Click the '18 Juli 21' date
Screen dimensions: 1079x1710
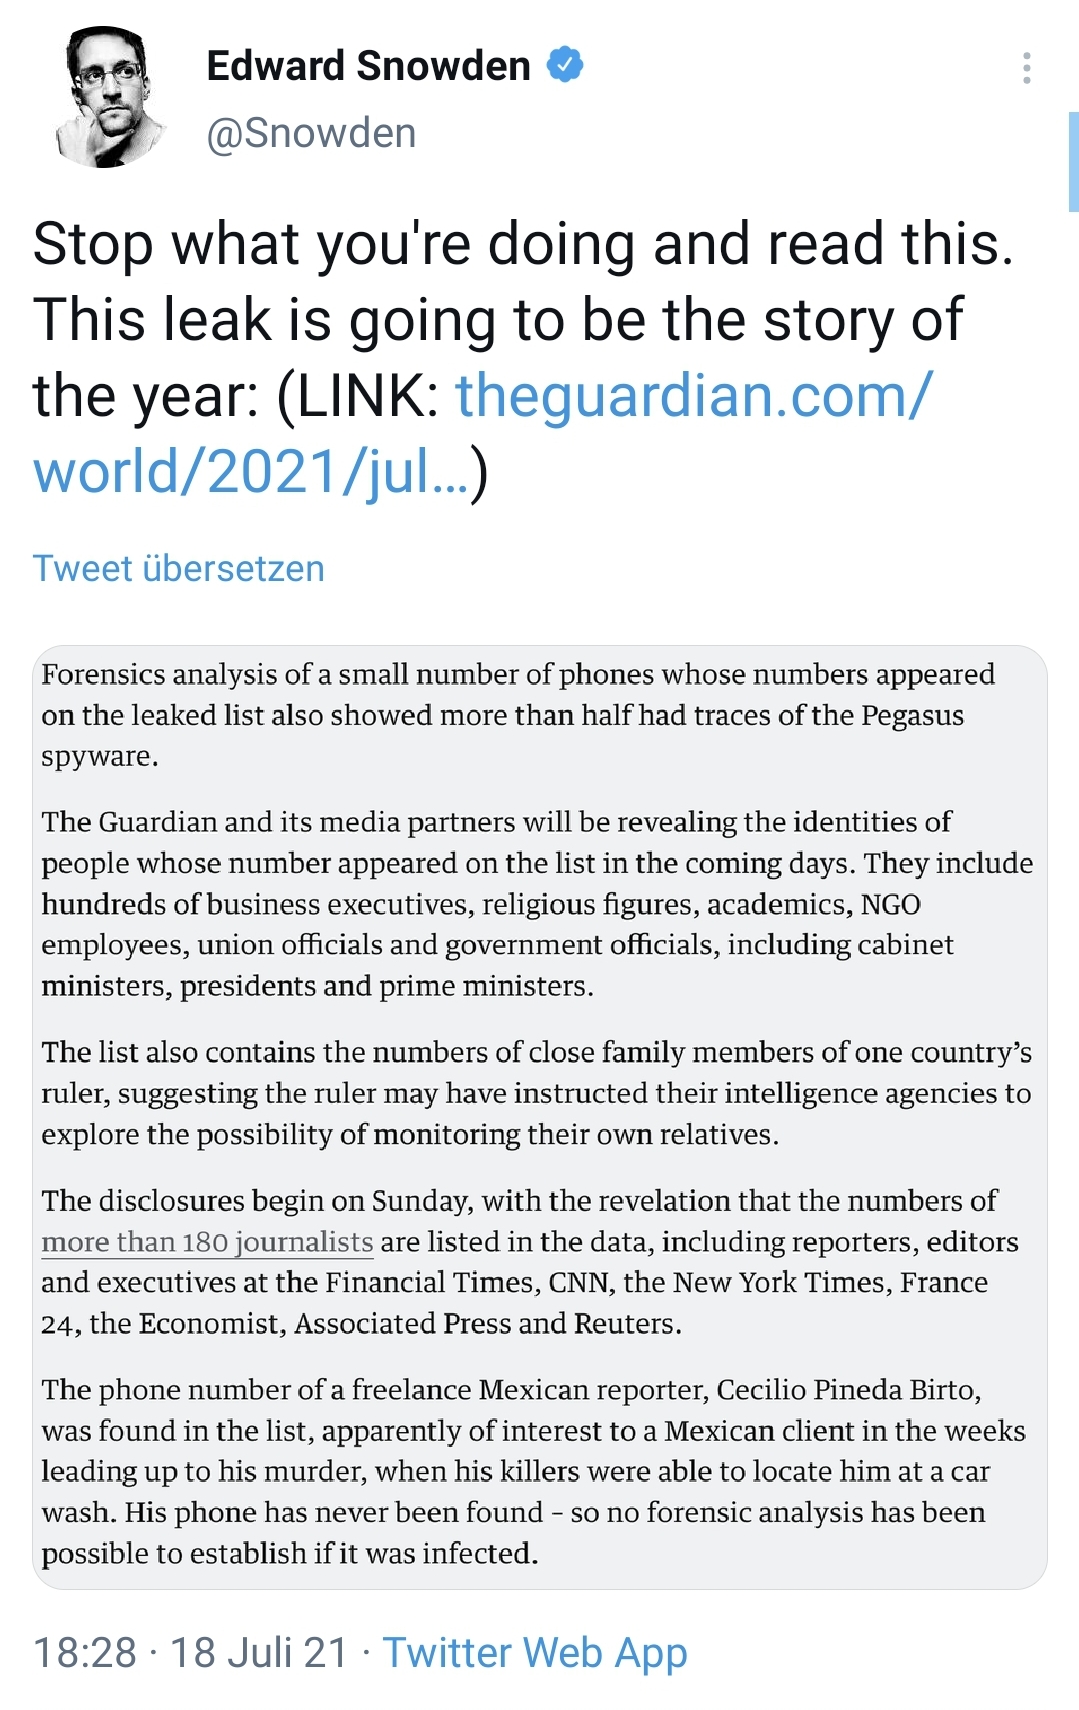(x=259, y=1652)
